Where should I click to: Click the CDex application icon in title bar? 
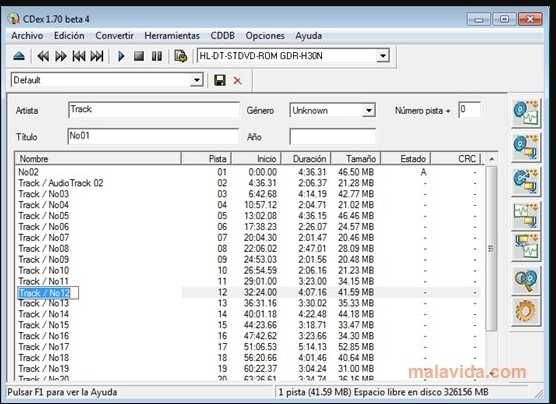coord(13,18)
